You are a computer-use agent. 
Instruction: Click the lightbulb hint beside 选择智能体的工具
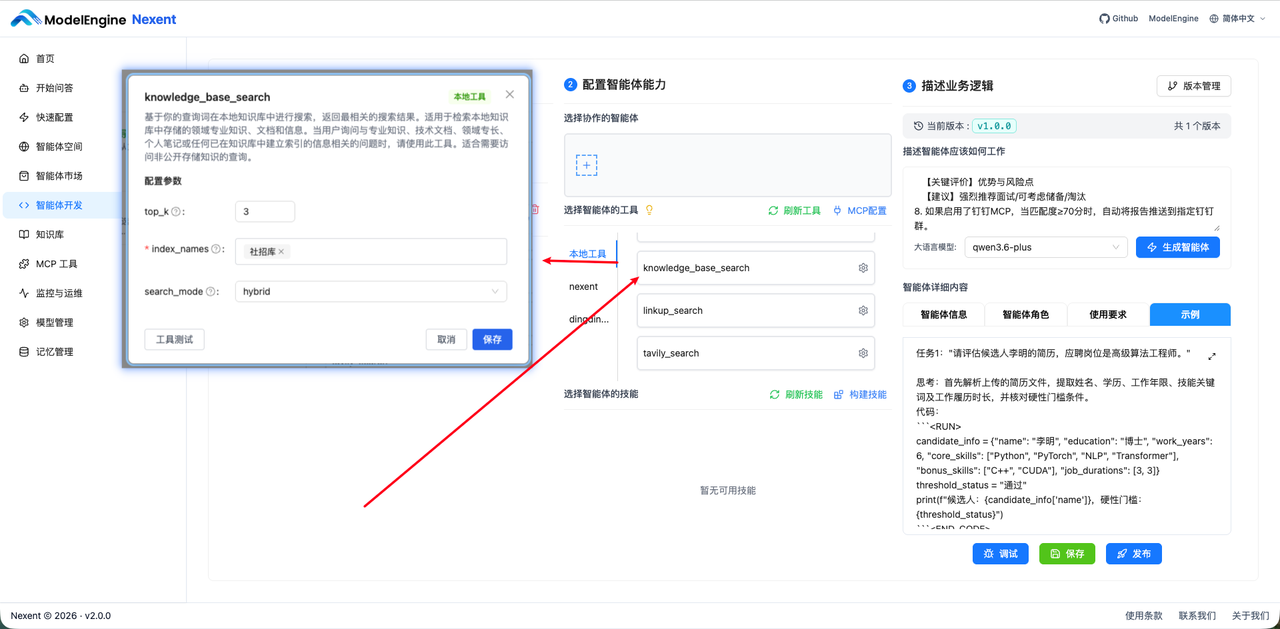tap(649, 208)
